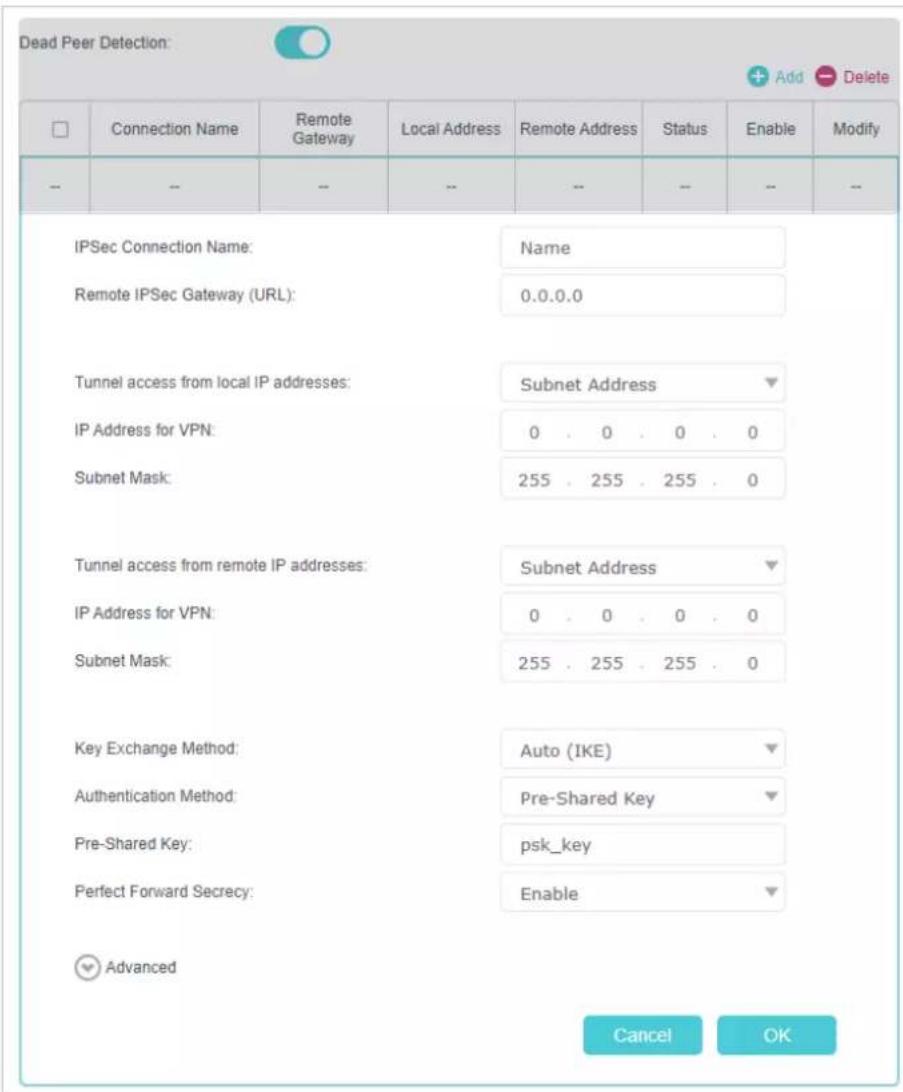
Task: Click the Modify column header
Action: click(856, 129)
